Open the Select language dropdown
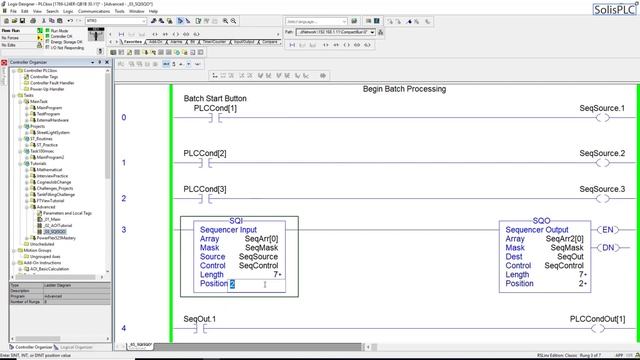Image resolution: width=640 pixels, height=360 pixels. coord(344,21)
